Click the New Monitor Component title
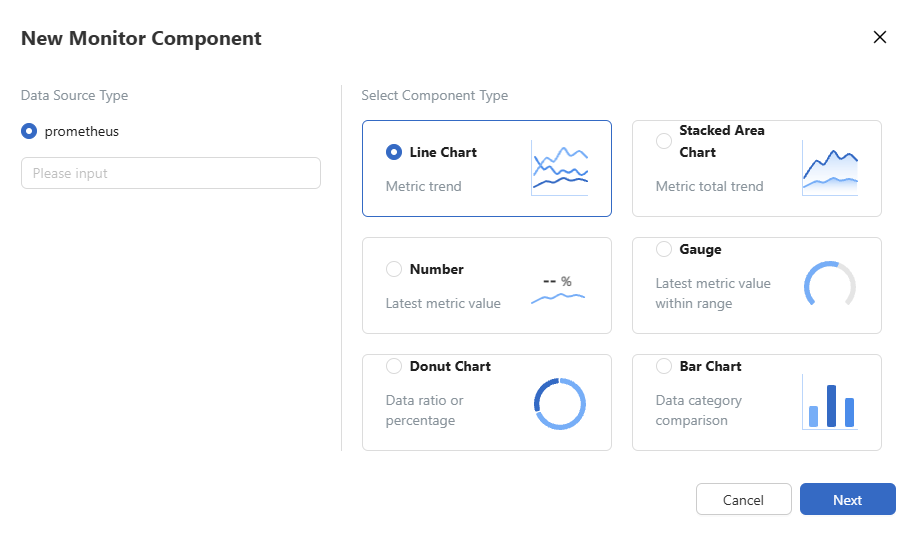Viewport: 917px width, 534px height. [x=141, y=38]
